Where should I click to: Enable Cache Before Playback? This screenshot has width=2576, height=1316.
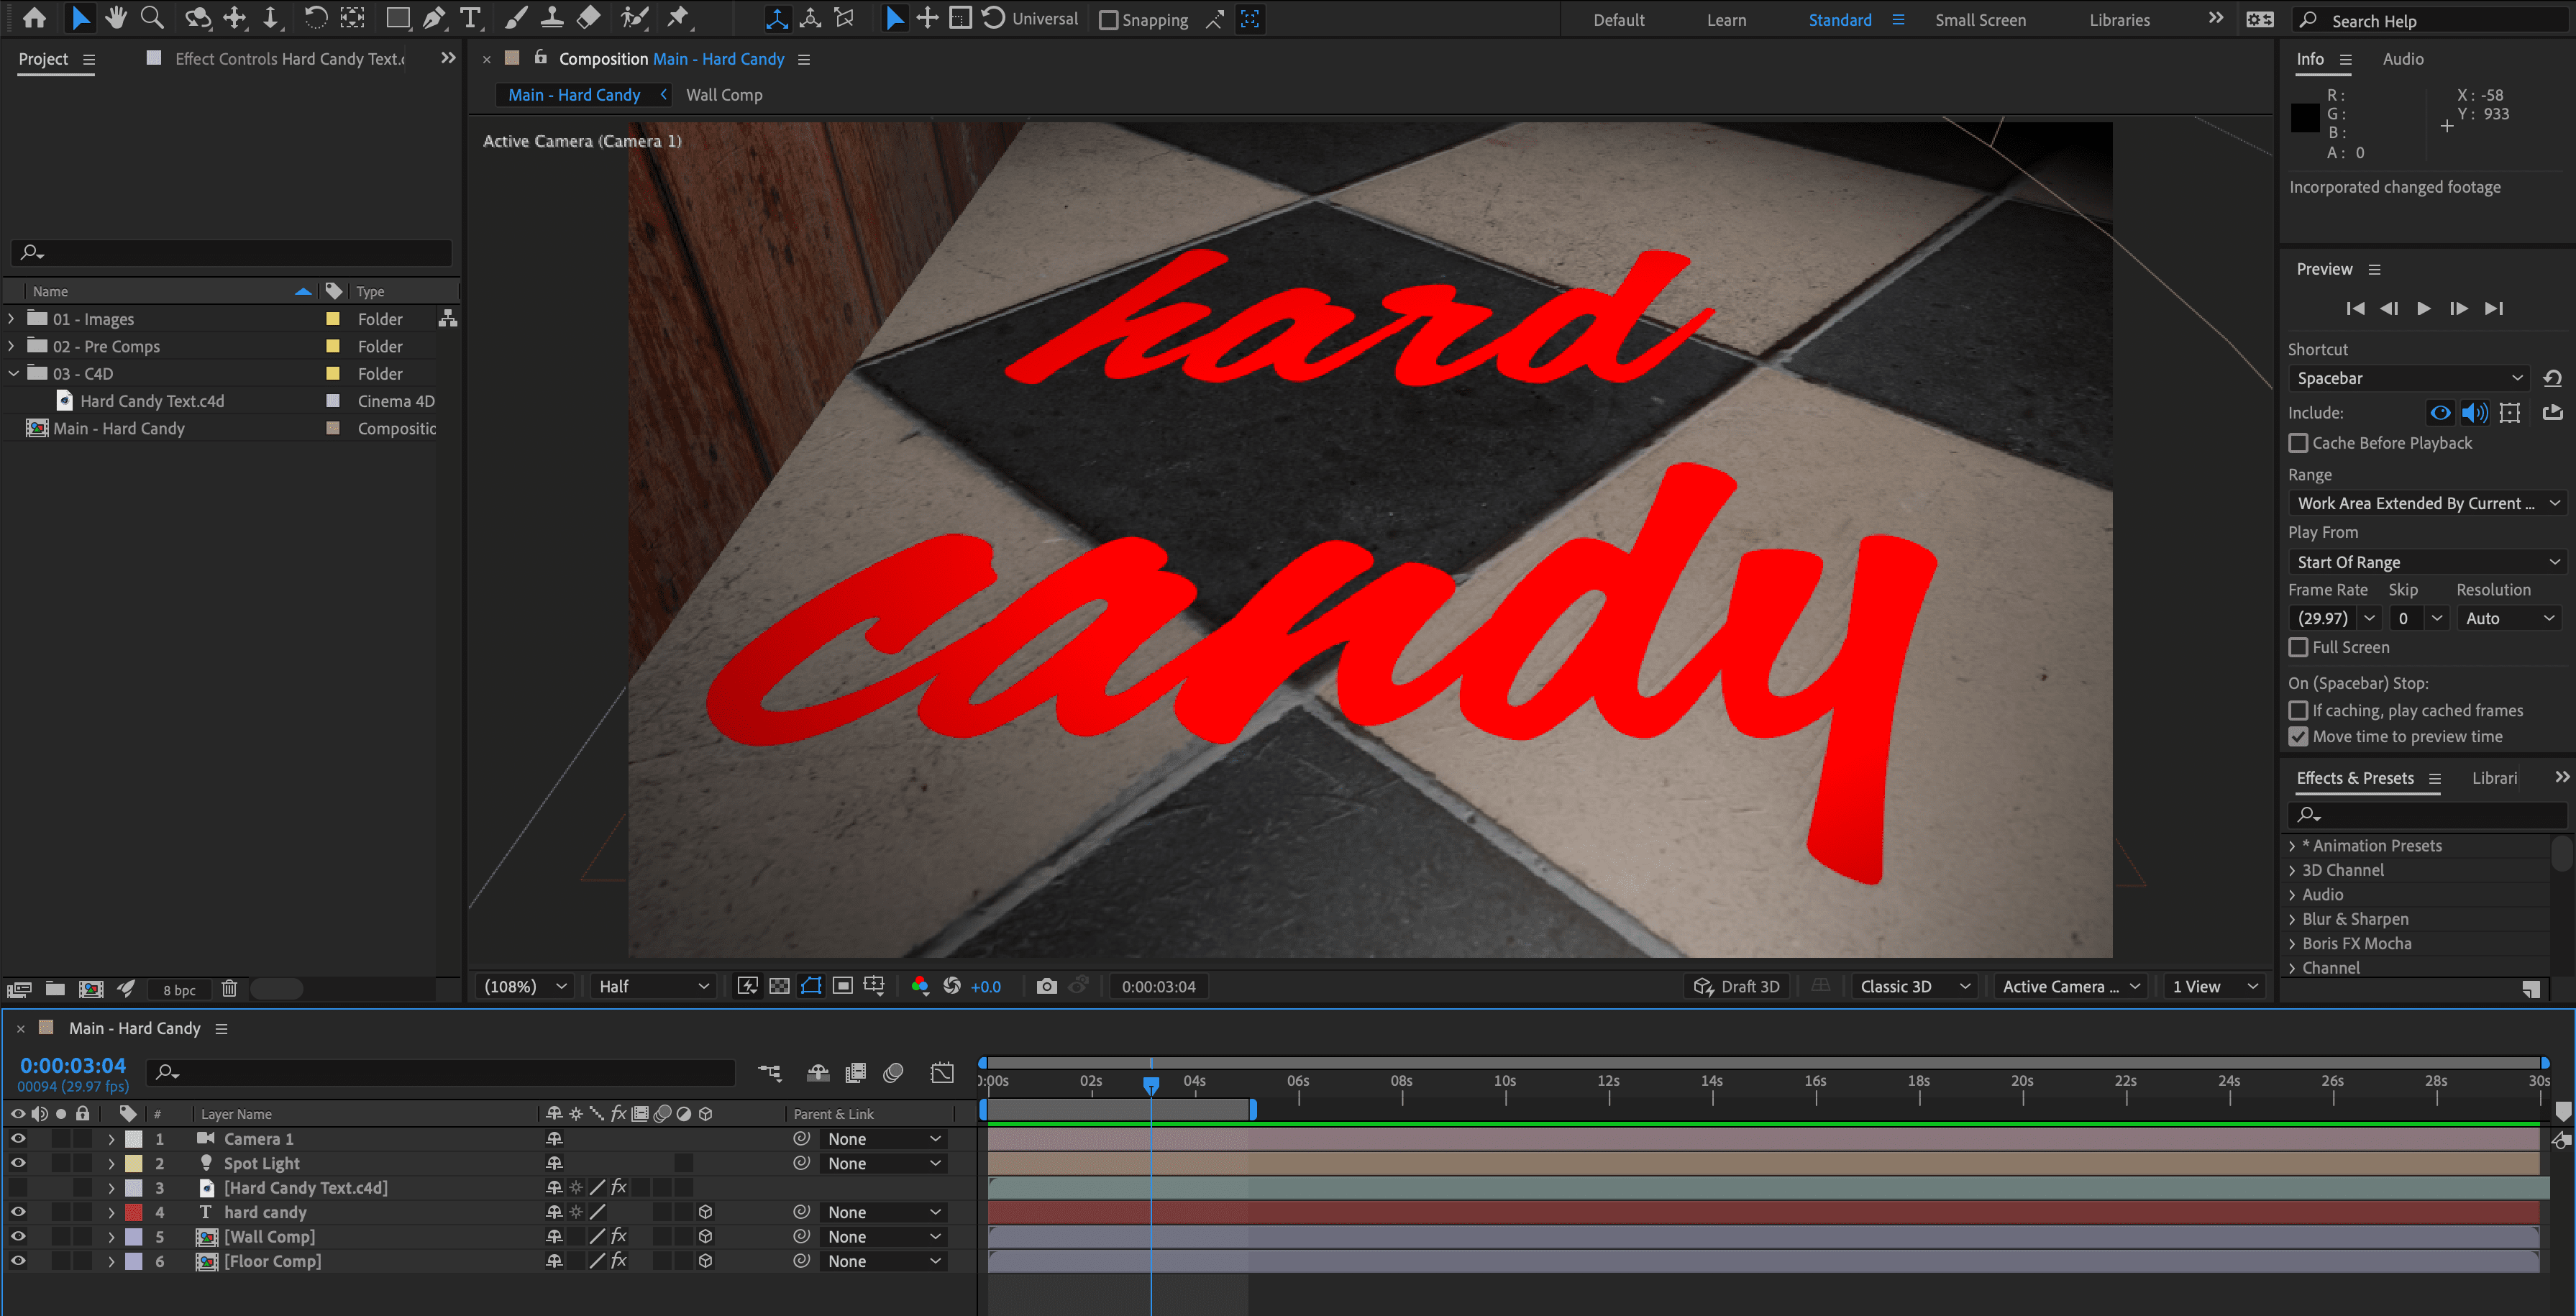pos(2299,443)
